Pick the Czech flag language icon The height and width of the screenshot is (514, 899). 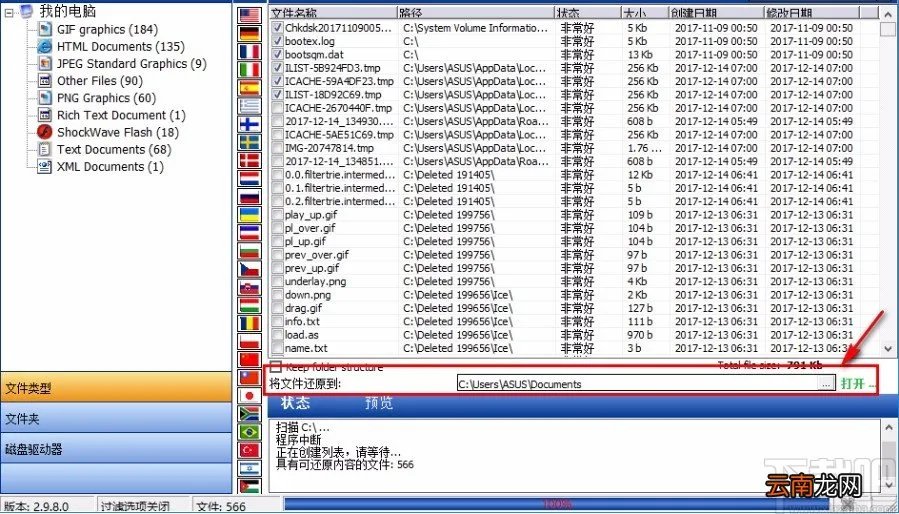pyautogui.click(x=250, y=269)
